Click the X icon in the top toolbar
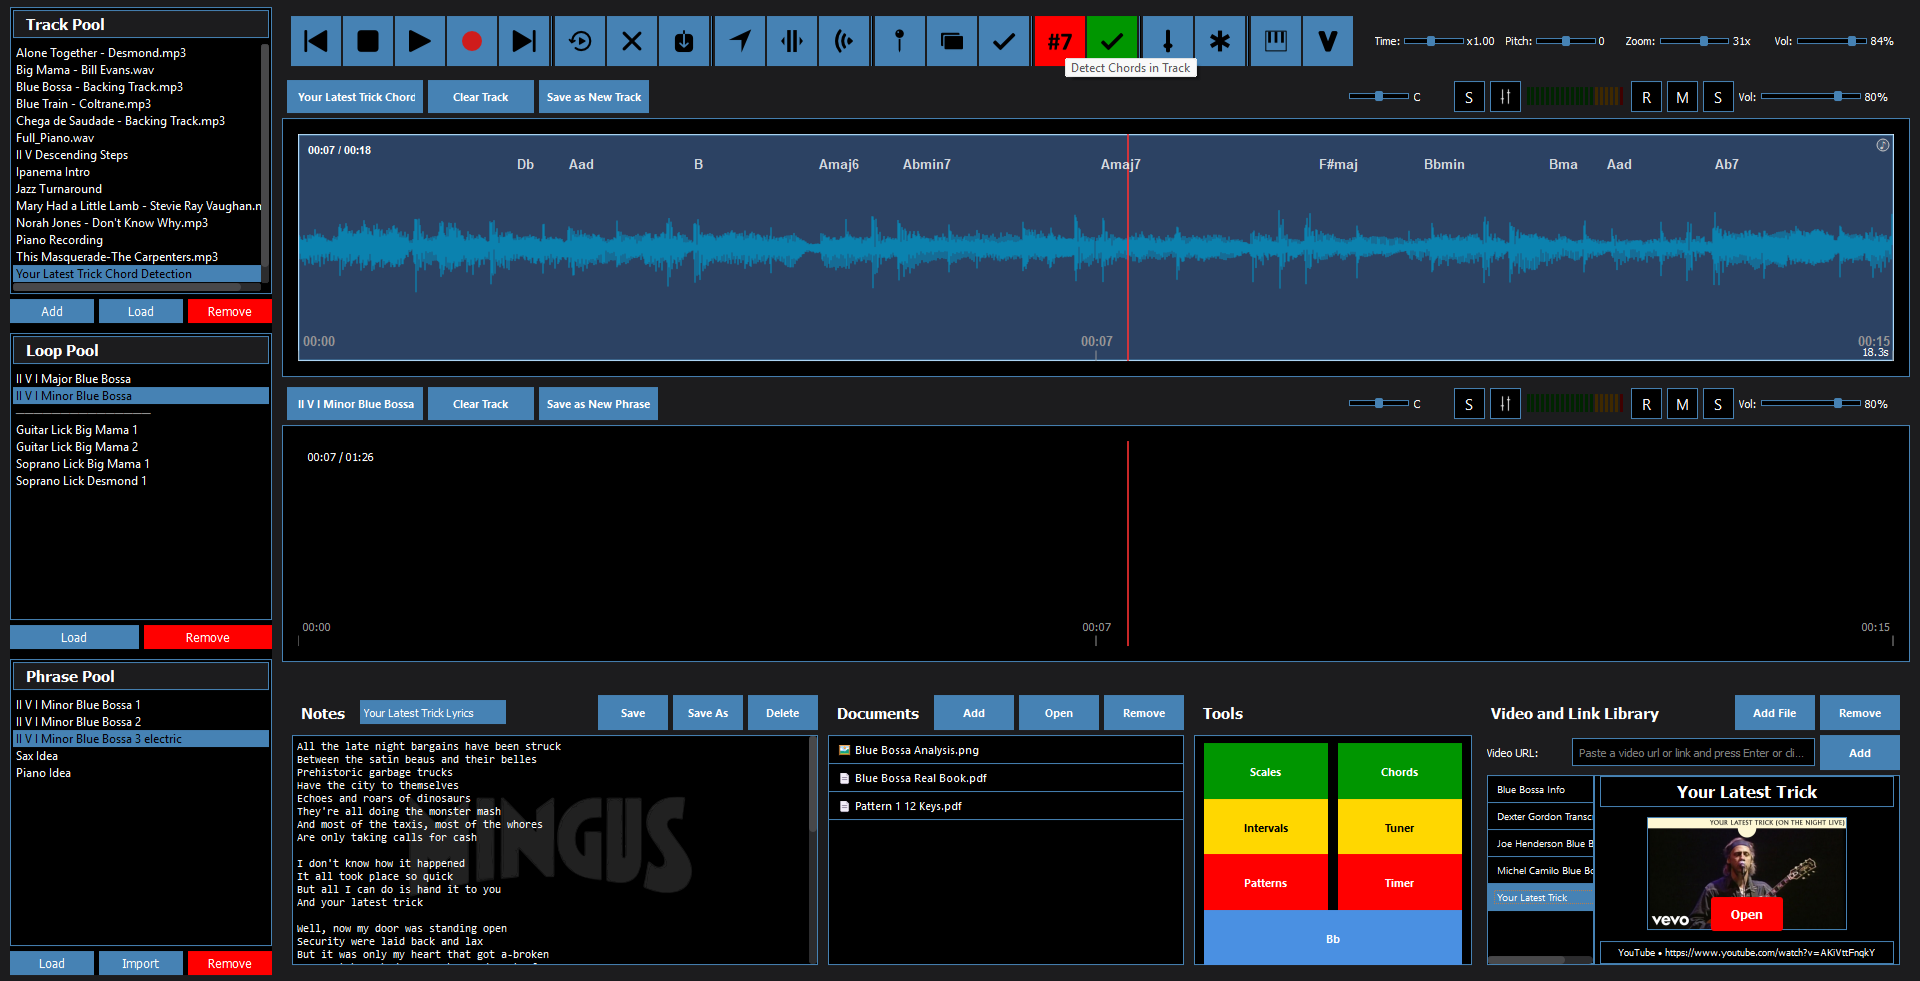Screen dimensions: 1920x981 click(x=632, y=41)
